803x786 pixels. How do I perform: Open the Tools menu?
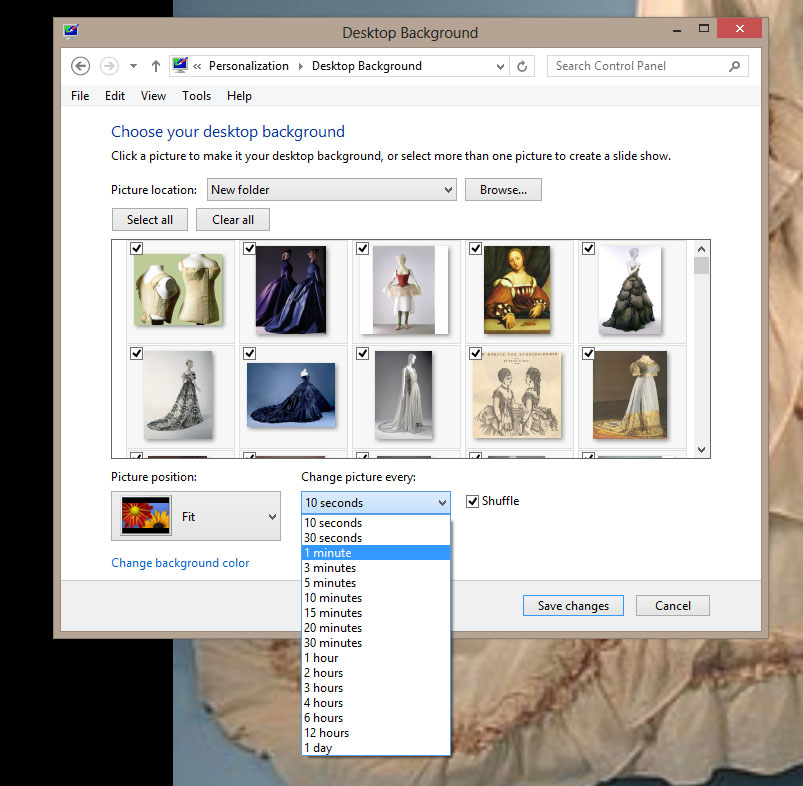(x=196, y=96)
